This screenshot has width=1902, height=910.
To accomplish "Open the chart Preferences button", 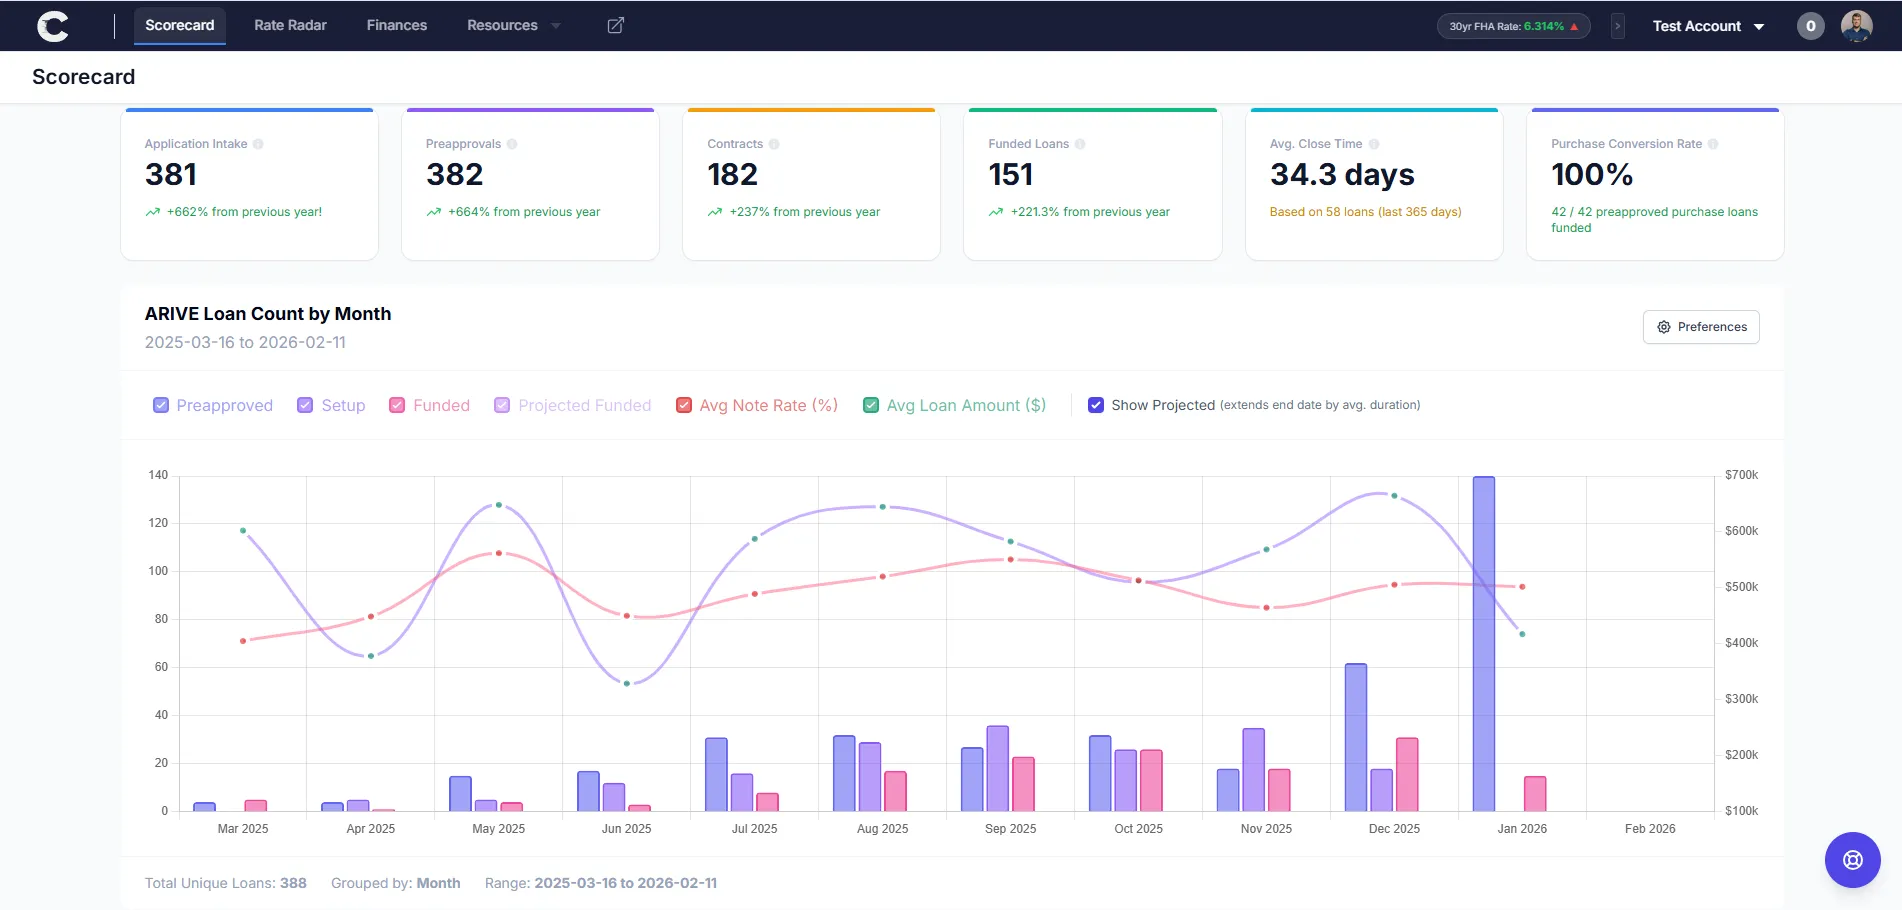I will coord(1701,327).
